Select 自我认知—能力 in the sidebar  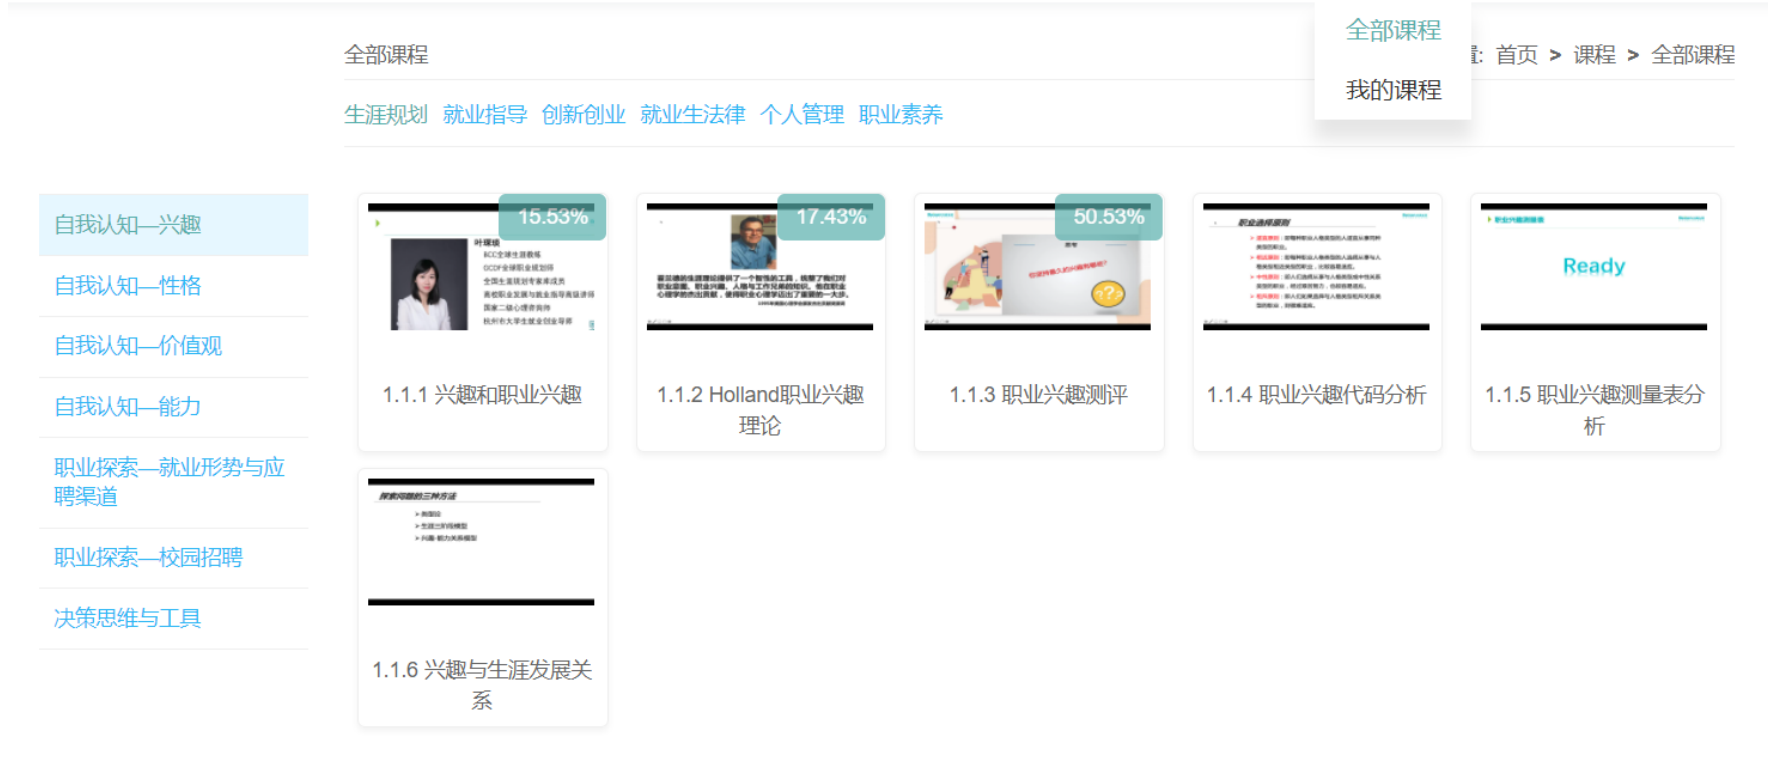174,407
